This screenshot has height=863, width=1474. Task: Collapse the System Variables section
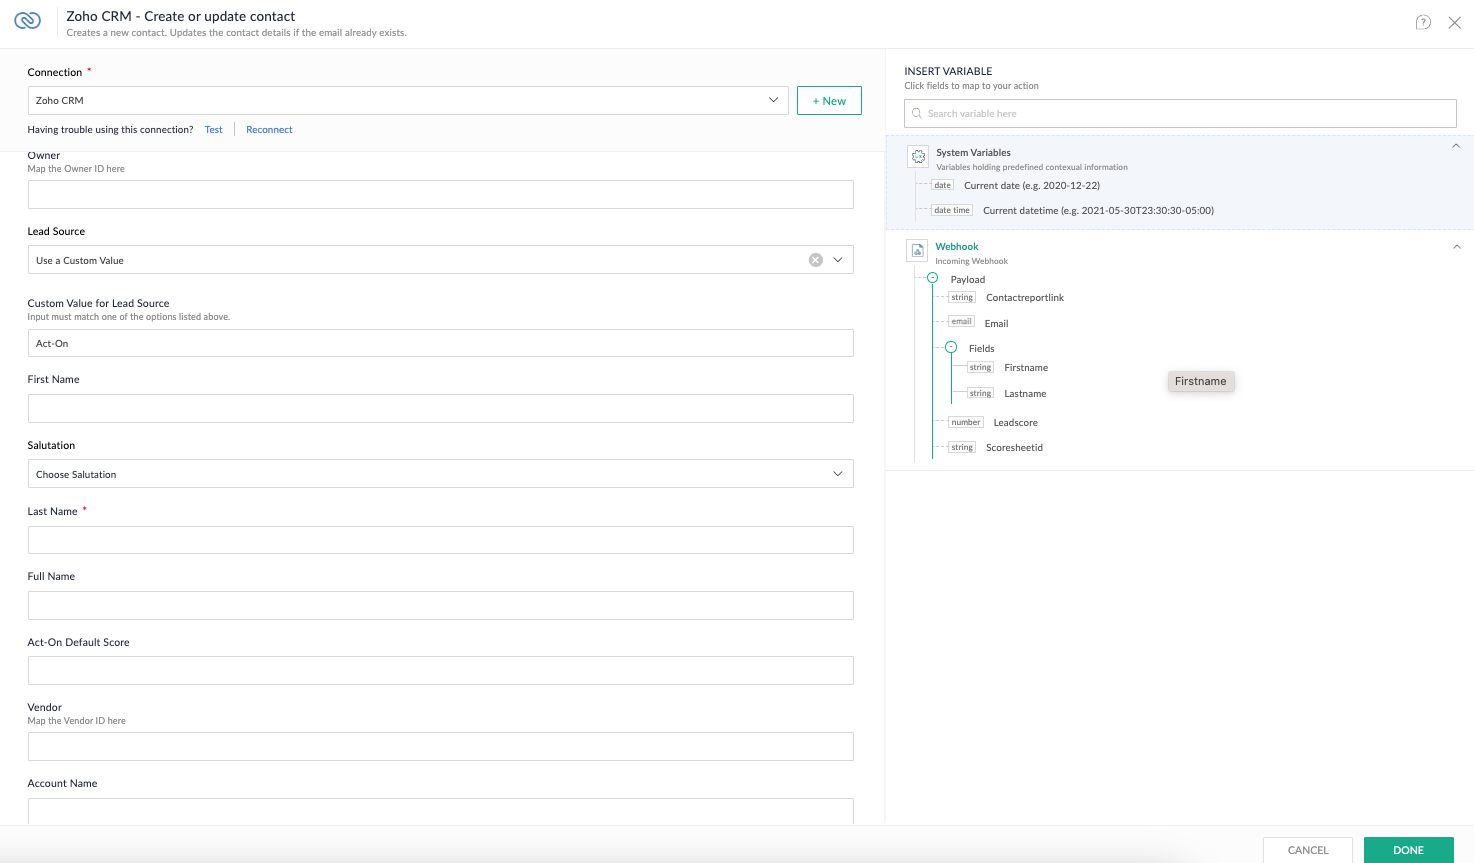[x=1456, y=146]
